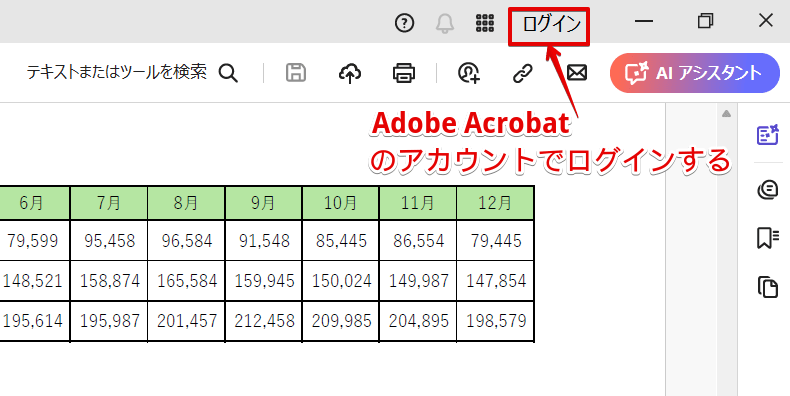Select the value 201,457
This screenshot has height=396, width=790.
pos(187,320)
